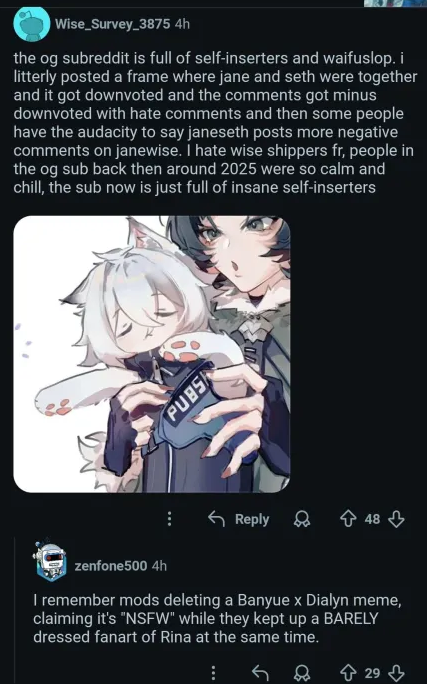Open three-dot menu on zenfone500's reply

213,673
